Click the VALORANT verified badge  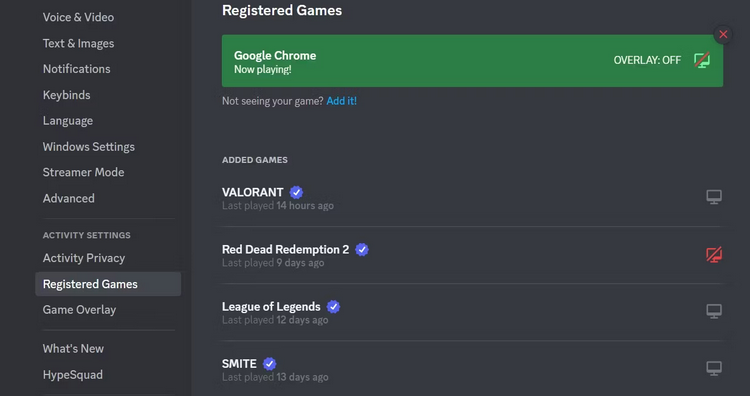[297, 192]
